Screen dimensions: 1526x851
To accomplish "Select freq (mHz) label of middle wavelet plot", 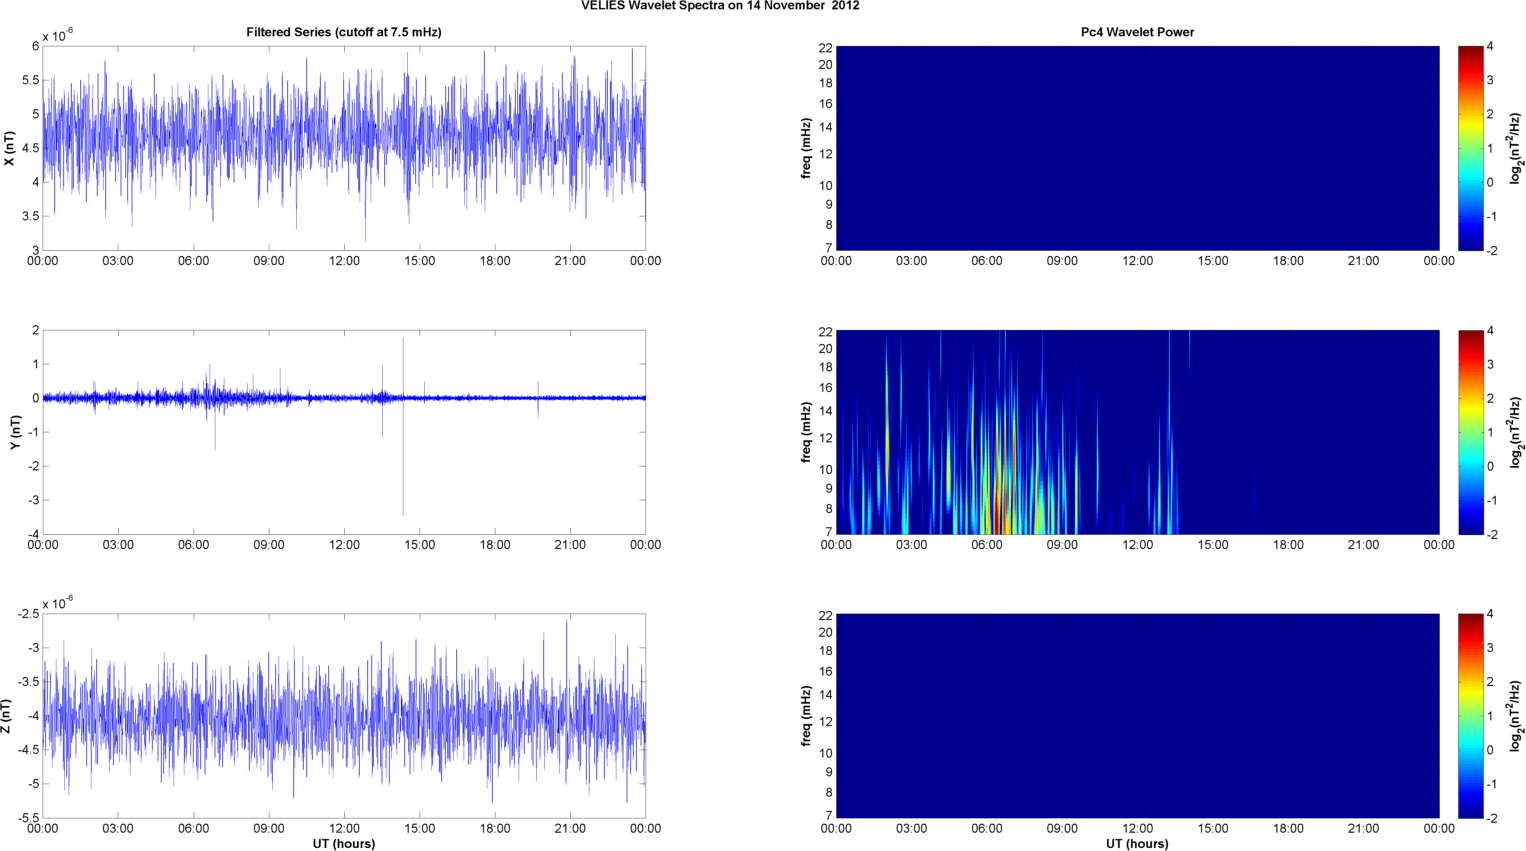I will (x=806, y=432).
